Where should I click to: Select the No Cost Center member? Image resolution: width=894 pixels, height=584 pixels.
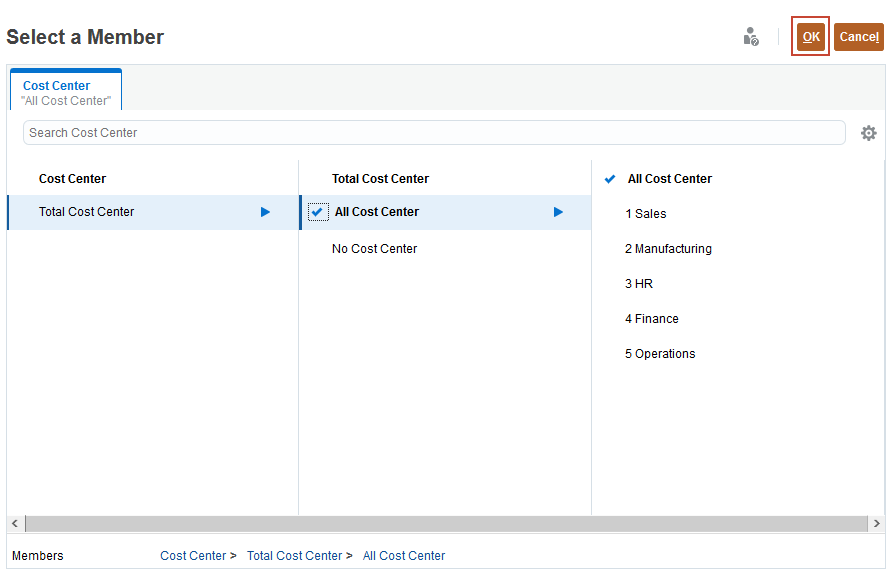coord(374,249)
